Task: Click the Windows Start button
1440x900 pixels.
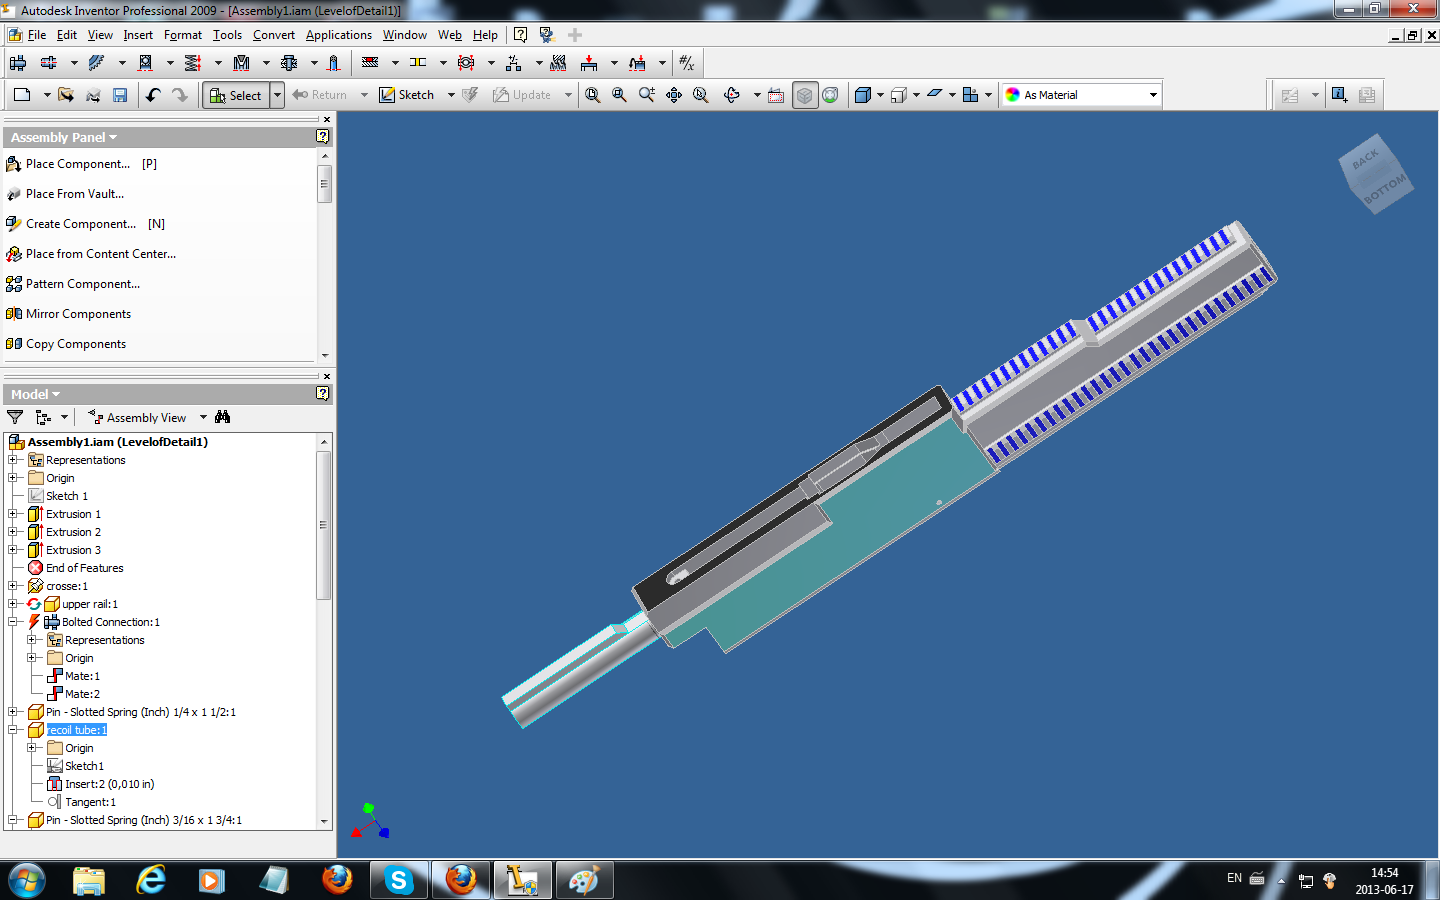Action: click(x=27, y=880)
